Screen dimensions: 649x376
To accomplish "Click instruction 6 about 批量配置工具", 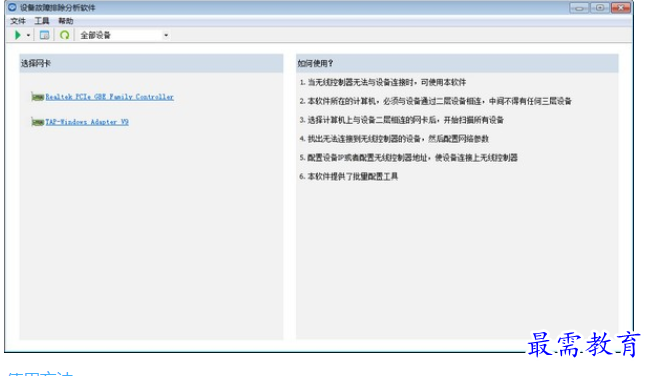I will click(x=349, y=177).
